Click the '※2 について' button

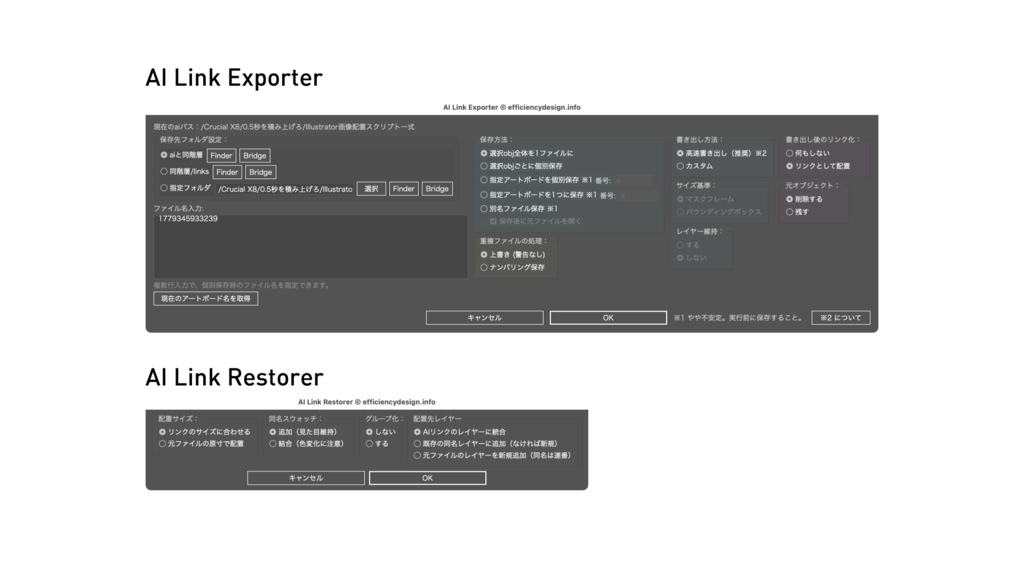tap(840, 318)
